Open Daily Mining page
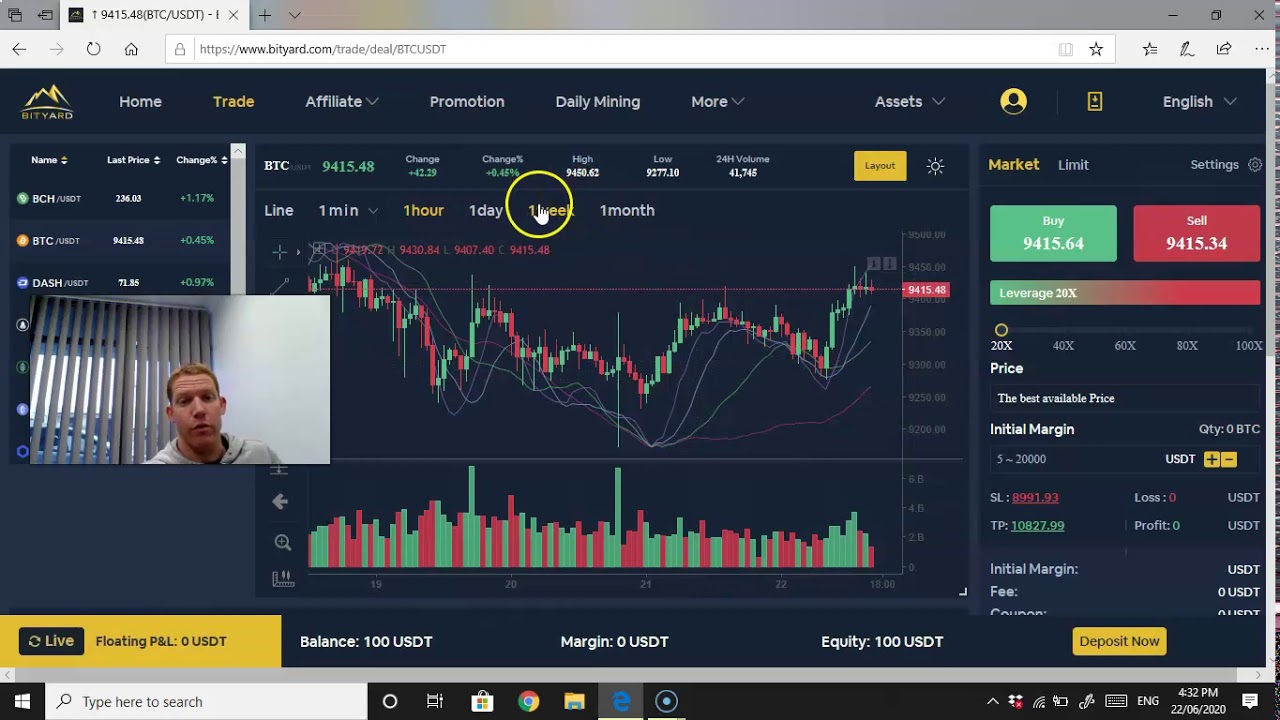The height and width of the screenshot is (720, 1280). pos(597,101)
